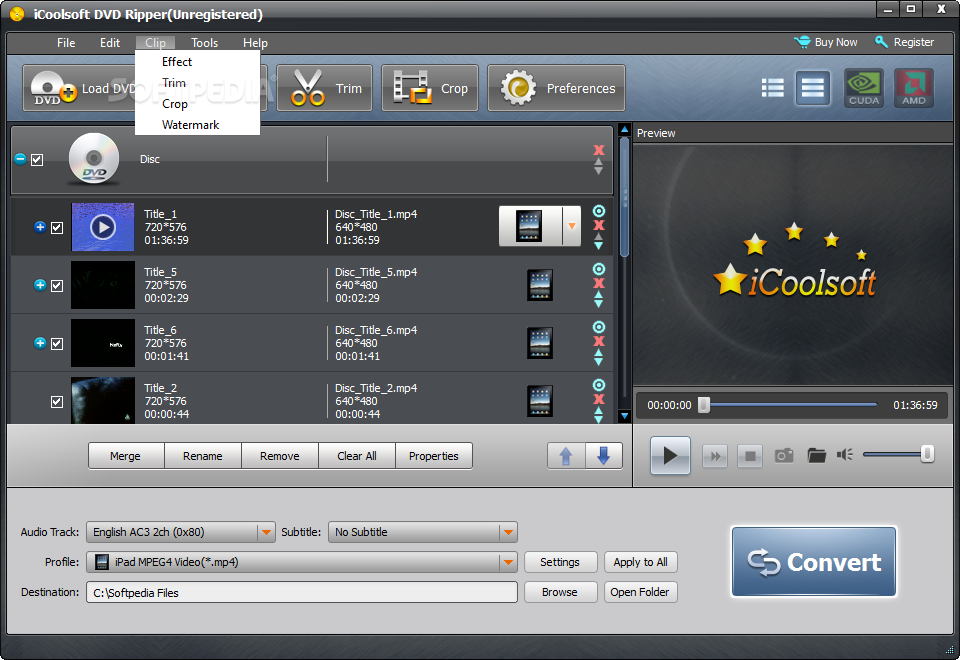Uncheck Title_6 checkbox

pos(57,343)
